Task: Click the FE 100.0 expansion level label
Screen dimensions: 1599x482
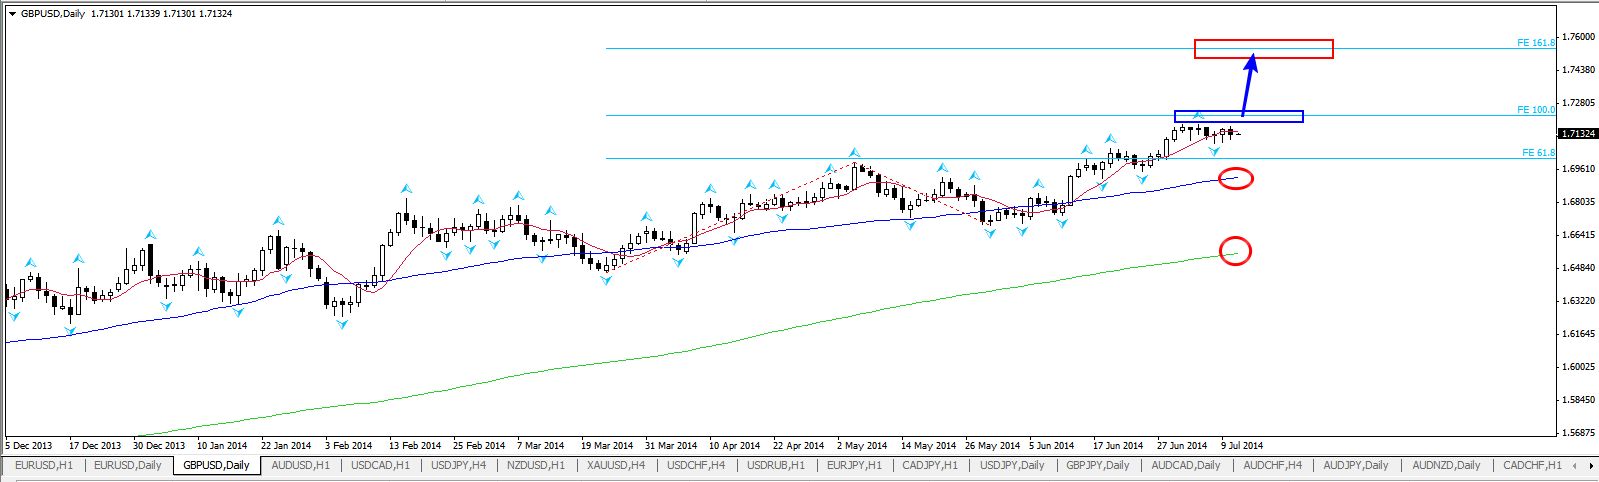Action: [1536, 110]
